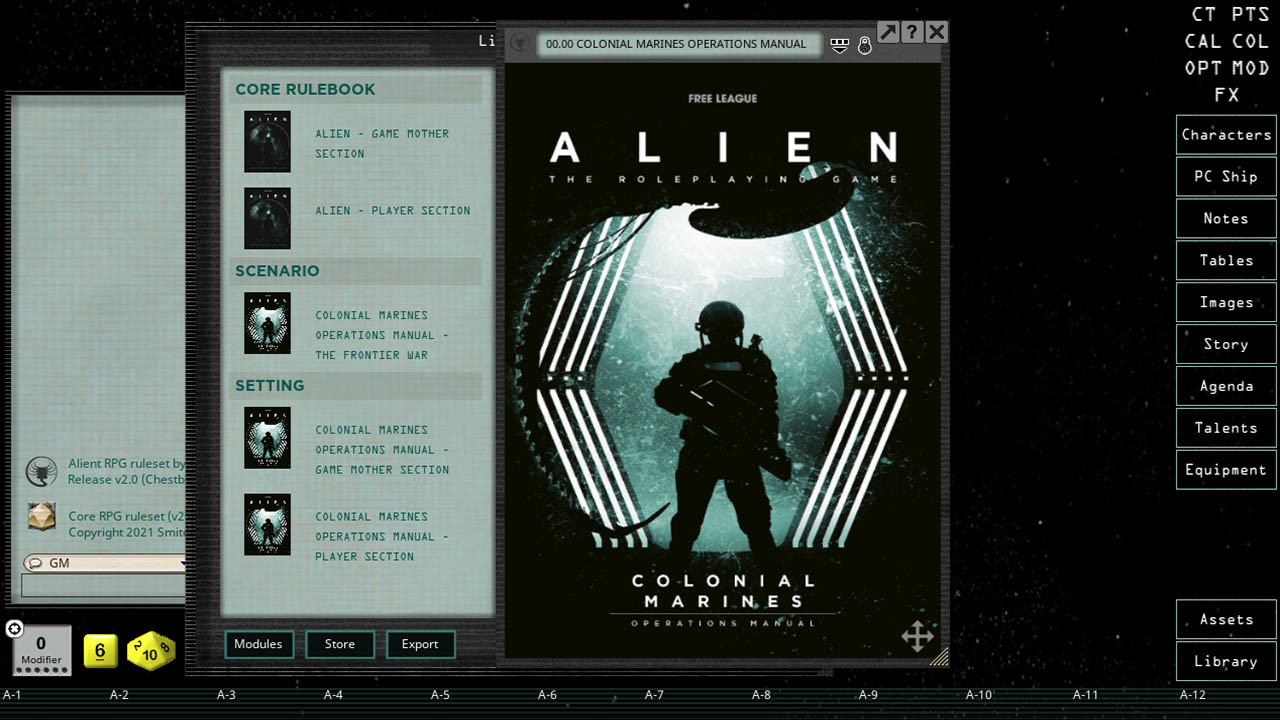Viewport: 1280px width, 720px height.
Task: Open help via the question mark icon
Action: point(911,32)
